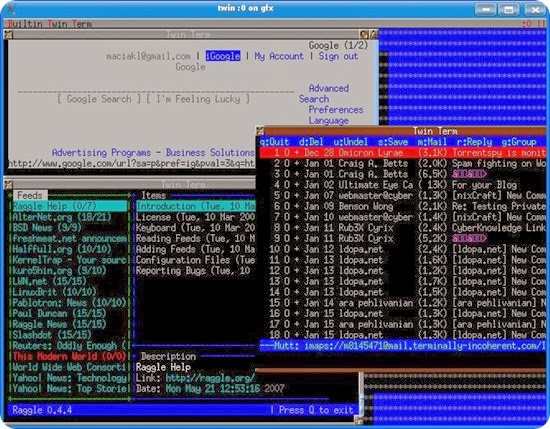Select the kuroShin.org (9/10) feed
Viewport: 550px width, 429px height.
click(70, 270)
